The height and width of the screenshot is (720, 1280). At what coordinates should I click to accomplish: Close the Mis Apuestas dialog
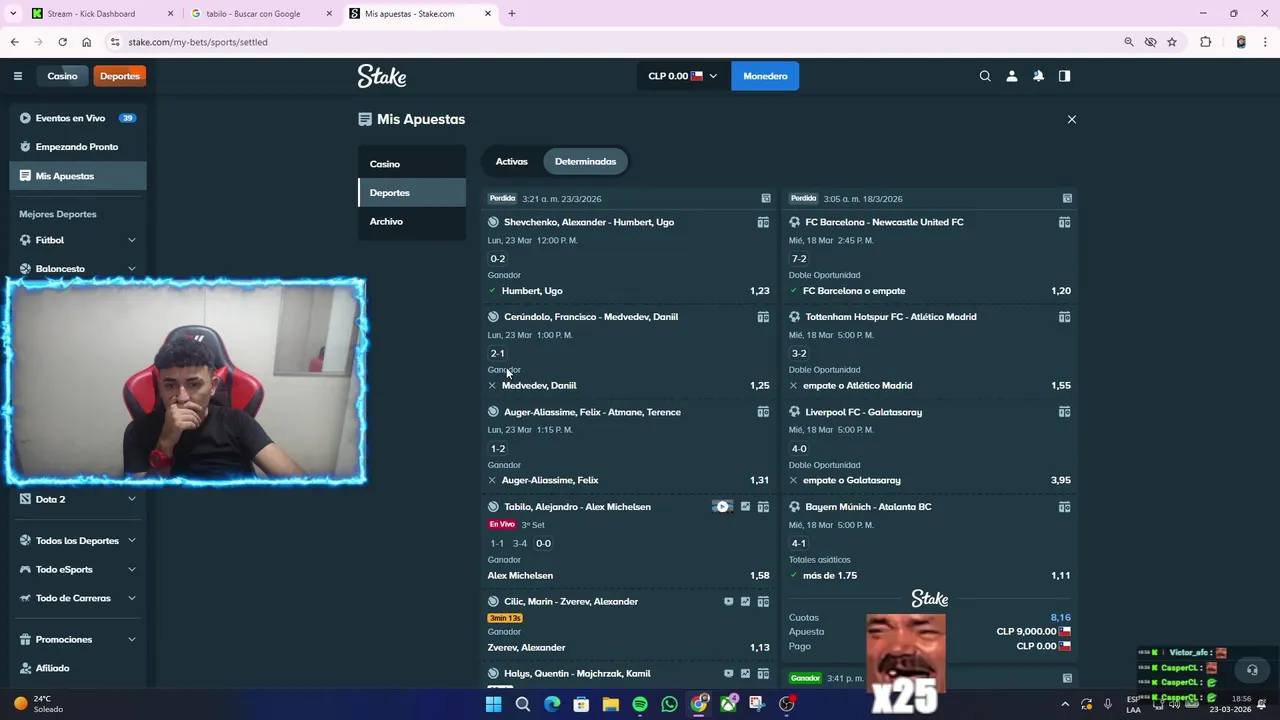[1071, 119]
